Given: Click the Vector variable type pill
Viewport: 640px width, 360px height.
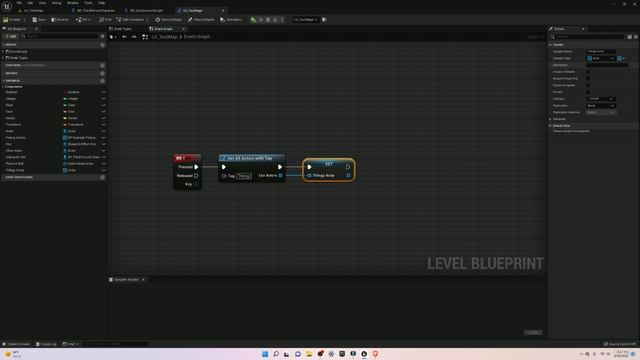Looking at the screenshot, I should [x=70, y=118].
